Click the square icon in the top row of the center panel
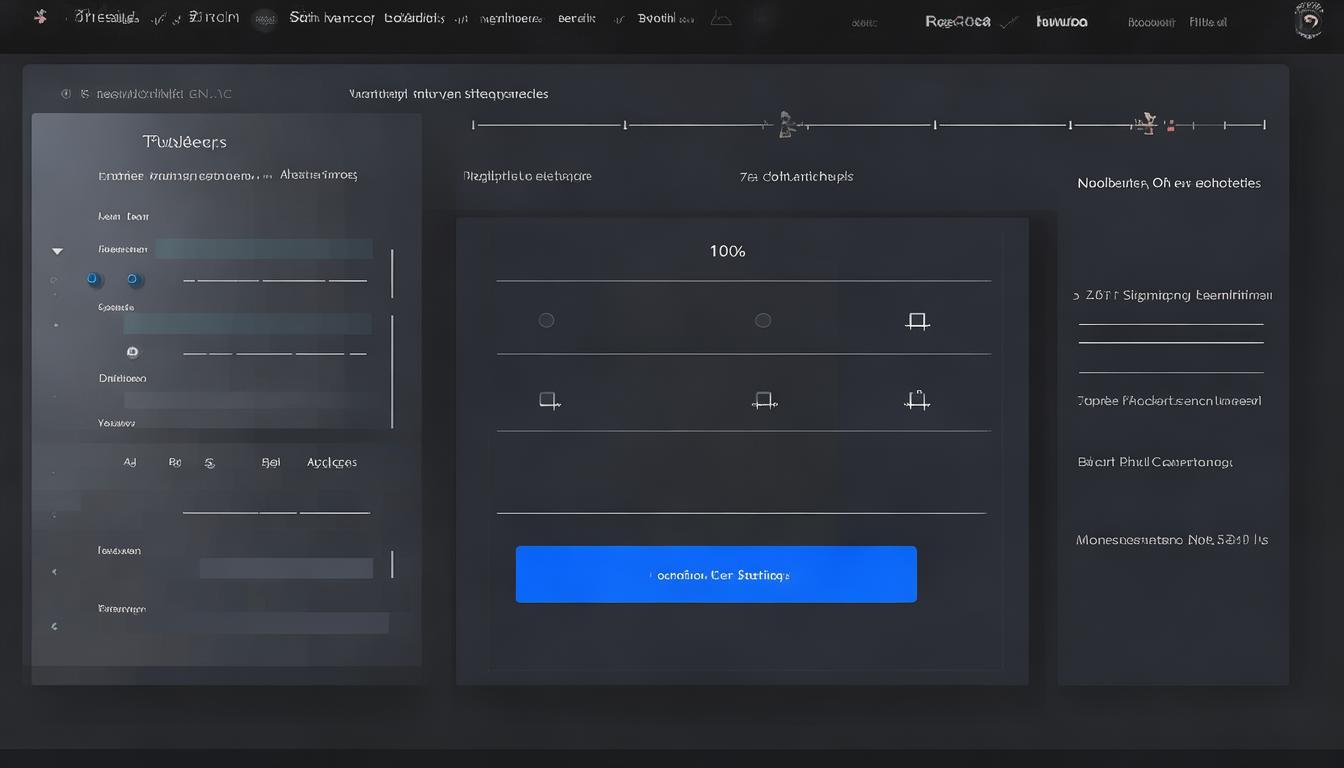The image size is (1344, 768). coord(917,321)
